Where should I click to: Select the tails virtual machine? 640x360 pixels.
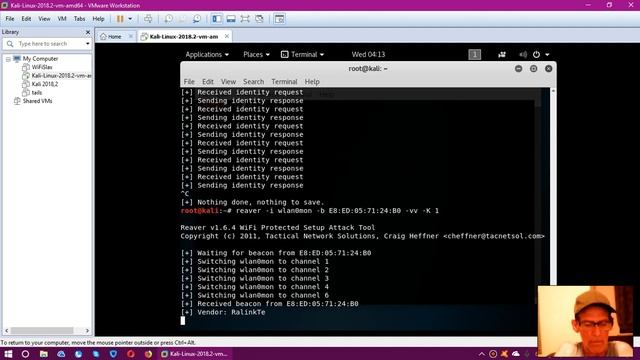[37, 93]
